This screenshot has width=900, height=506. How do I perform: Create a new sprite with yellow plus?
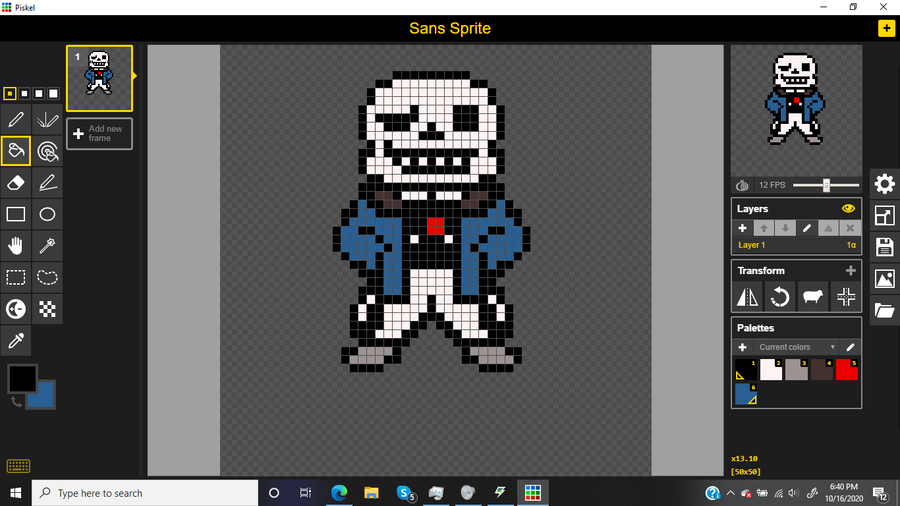(886, 28)
